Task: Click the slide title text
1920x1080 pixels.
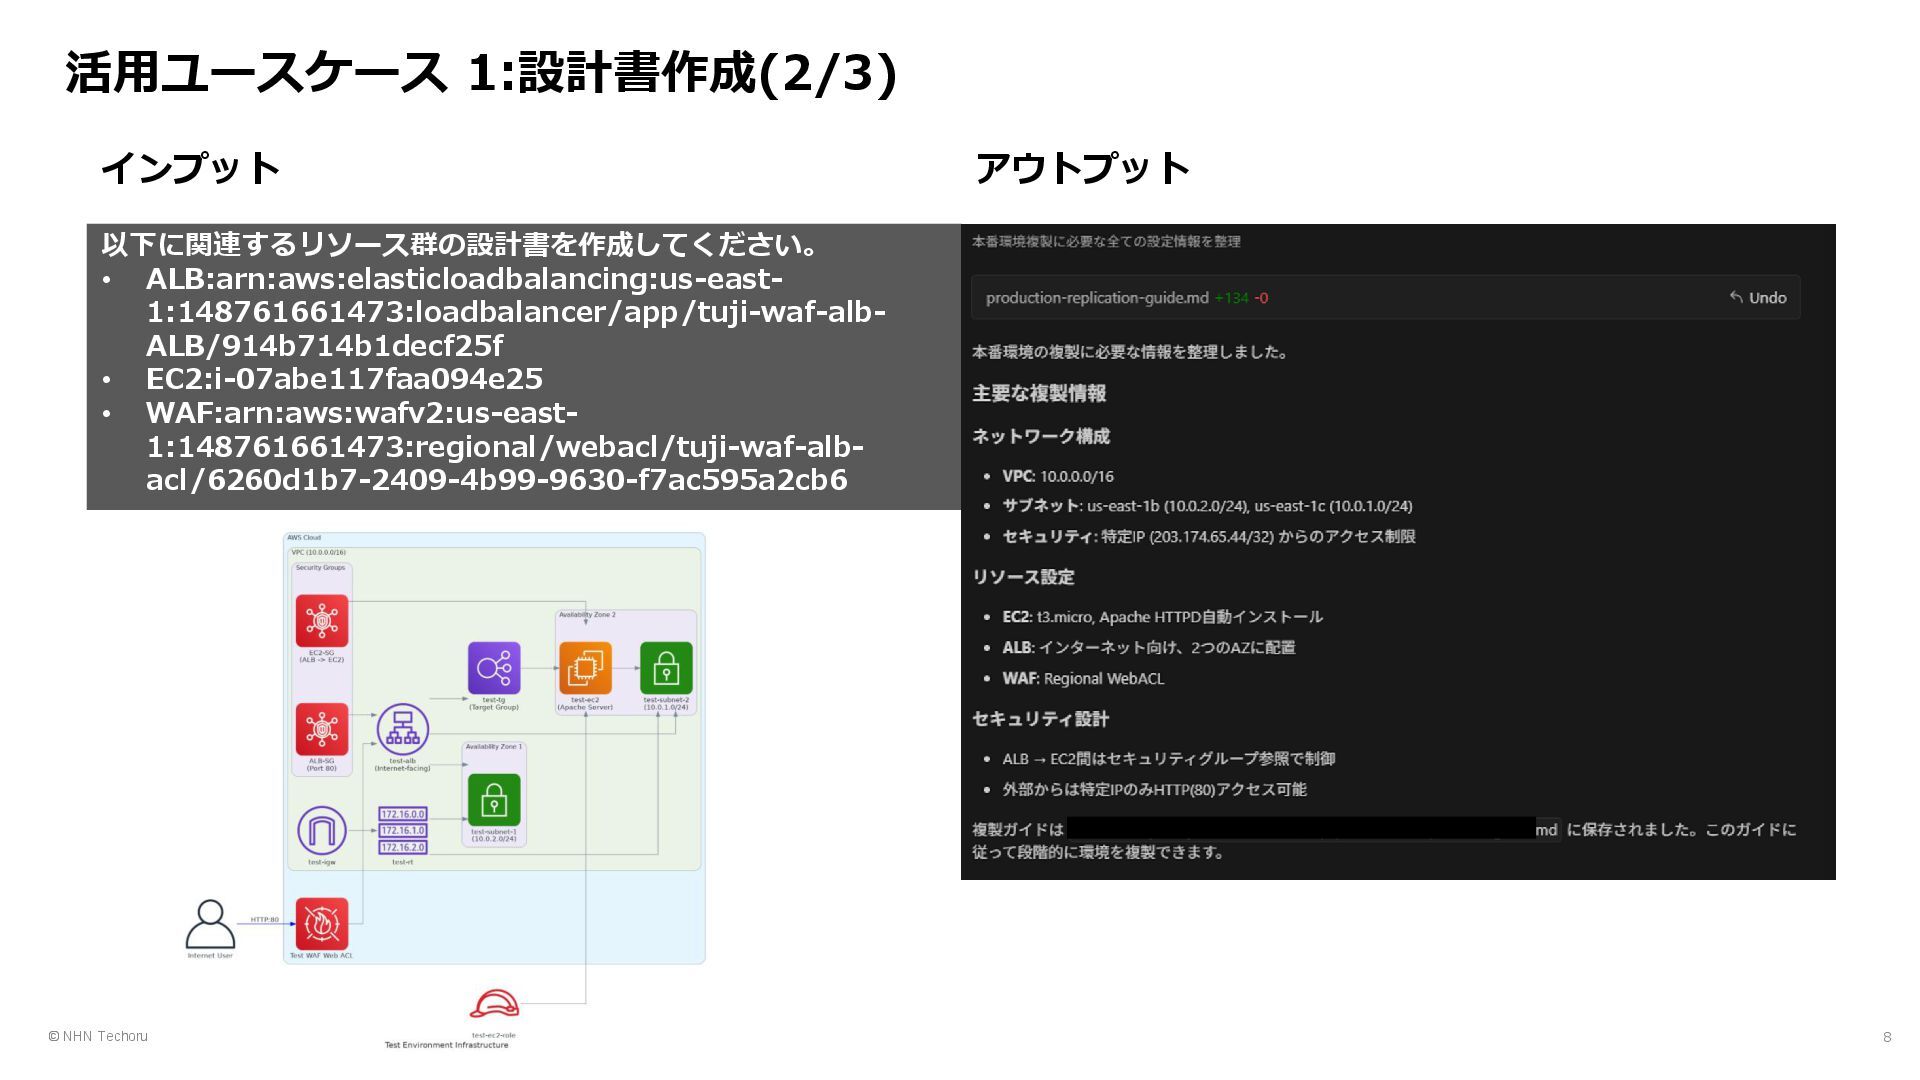Action: pos(481,73)
